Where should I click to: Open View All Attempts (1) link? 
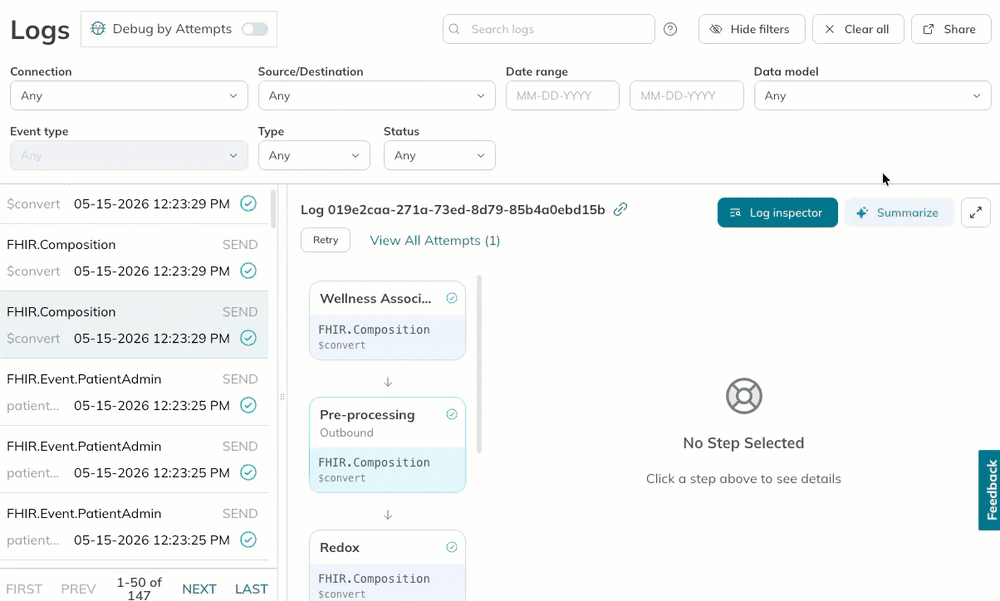click(435, 241)
